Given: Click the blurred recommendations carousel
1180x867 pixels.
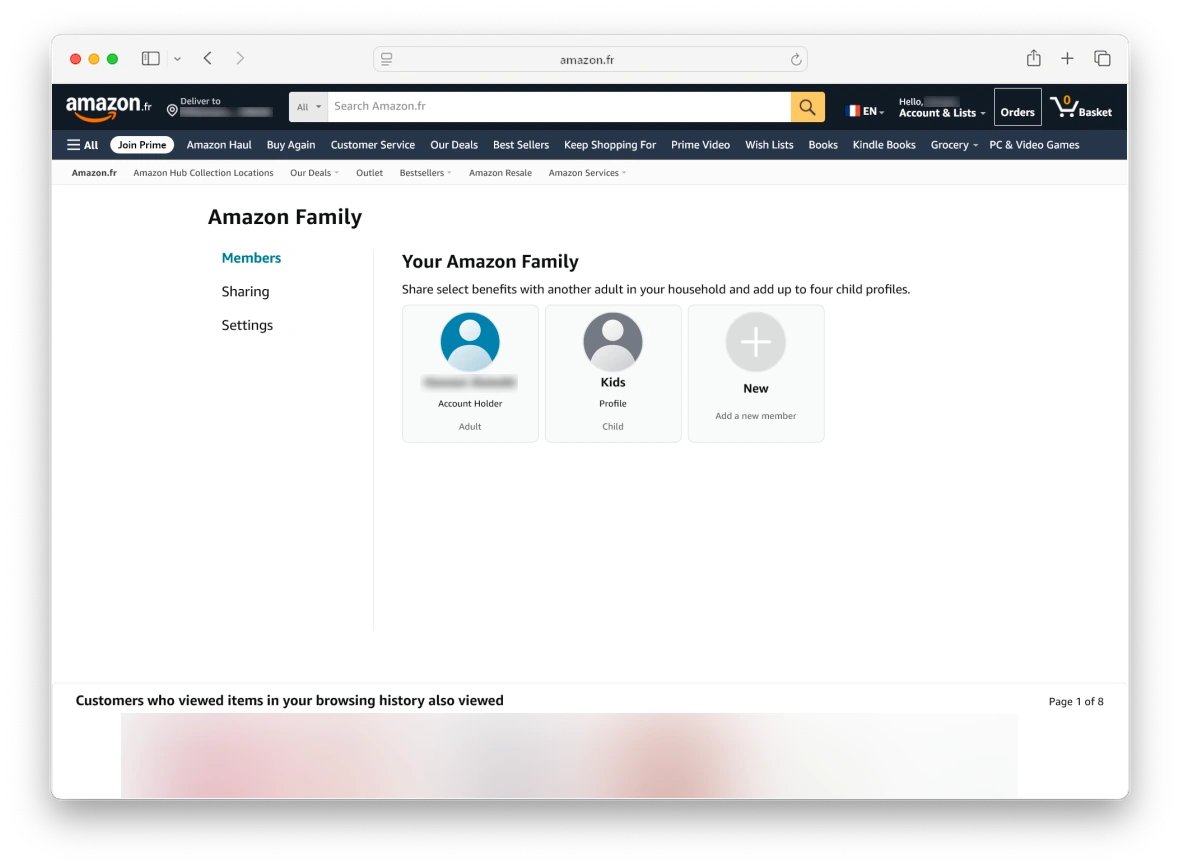Looking at the screenshot, I should [569, 756].
